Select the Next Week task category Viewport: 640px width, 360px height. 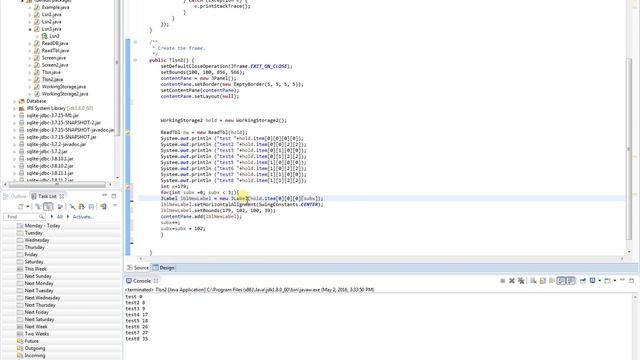coord(36,327)
